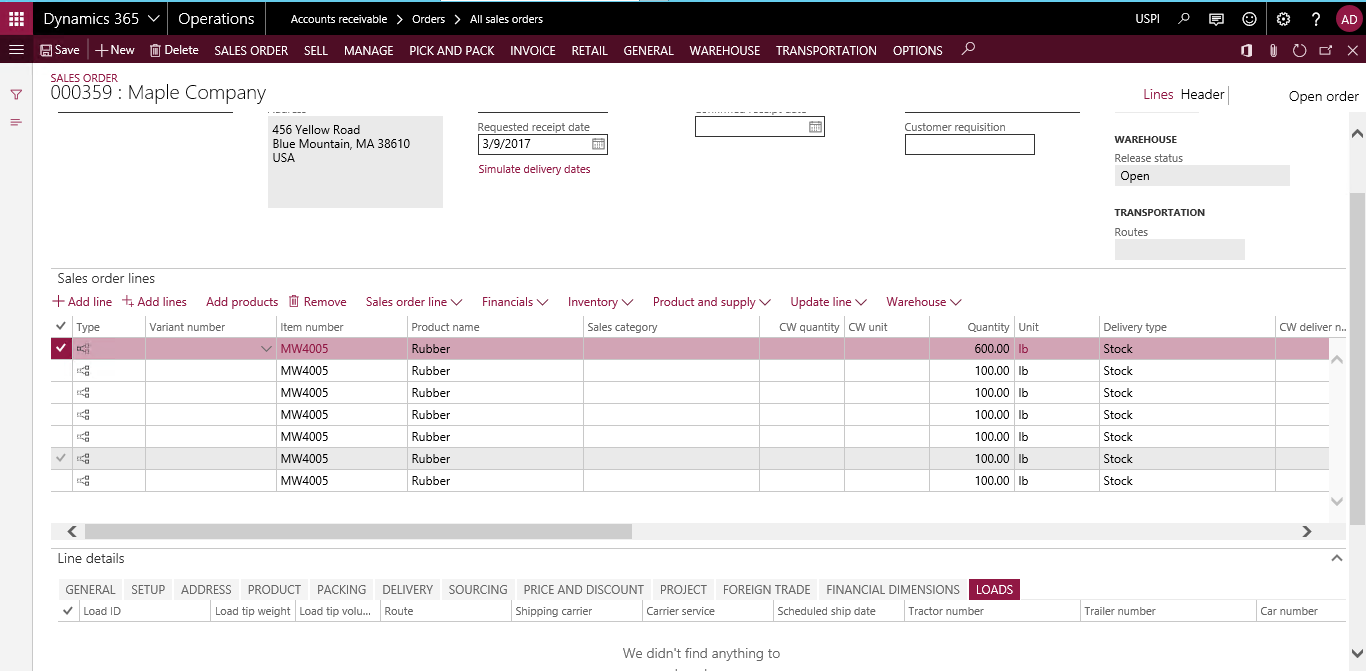Type in the Customer requisition field
This screenshot has width=1366, height=671.
[x=969, y=144]
